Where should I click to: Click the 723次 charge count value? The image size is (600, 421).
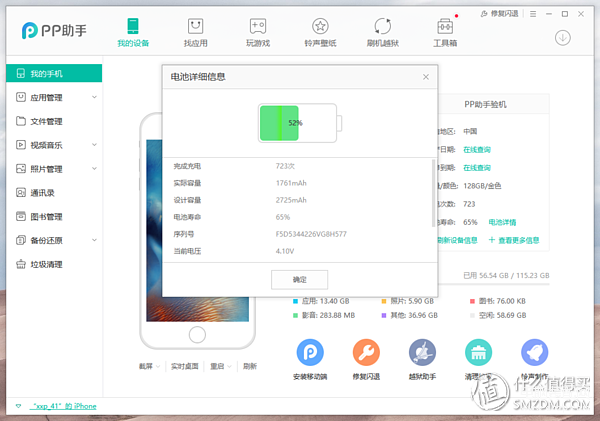click(x=285, y=166)
